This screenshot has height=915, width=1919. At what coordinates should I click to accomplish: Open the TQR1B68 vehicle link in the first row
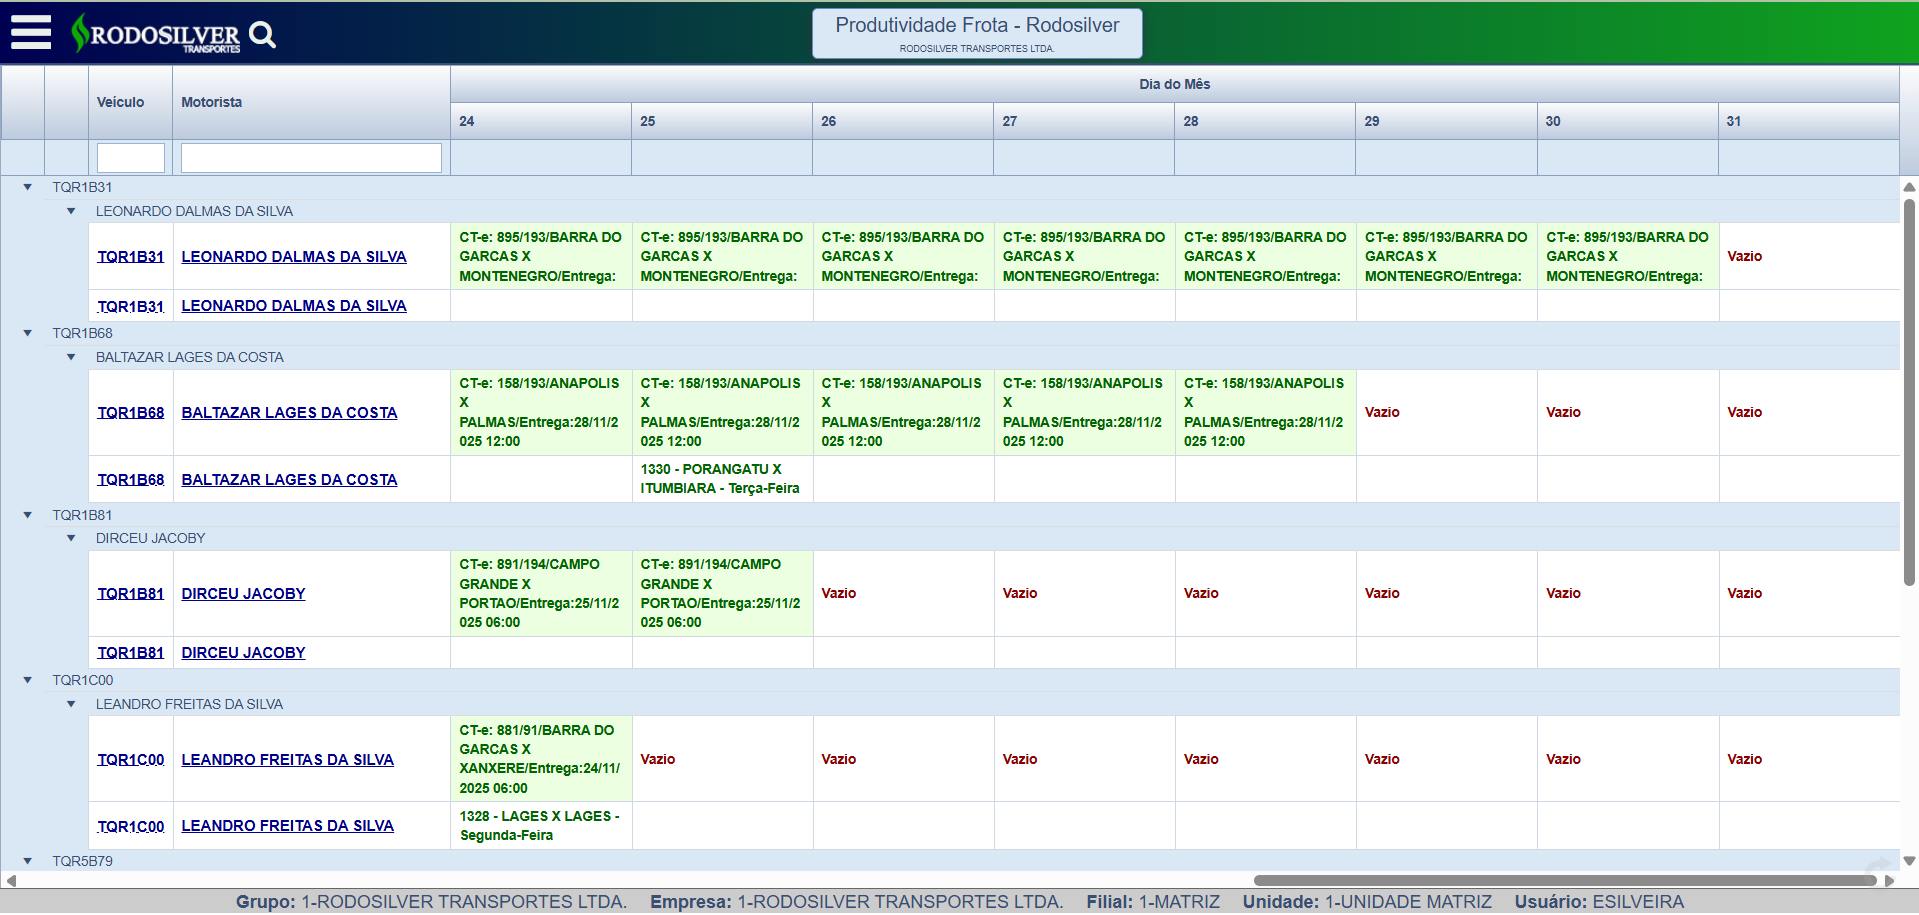click(131, 413)
